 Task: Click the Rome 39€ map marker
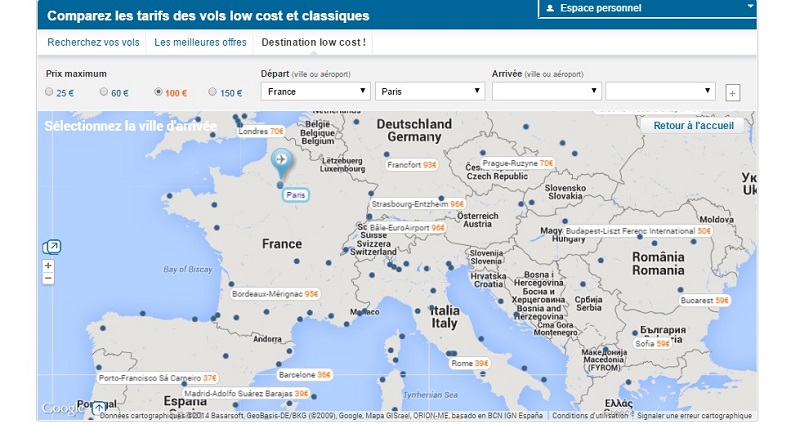pos(469,363)
